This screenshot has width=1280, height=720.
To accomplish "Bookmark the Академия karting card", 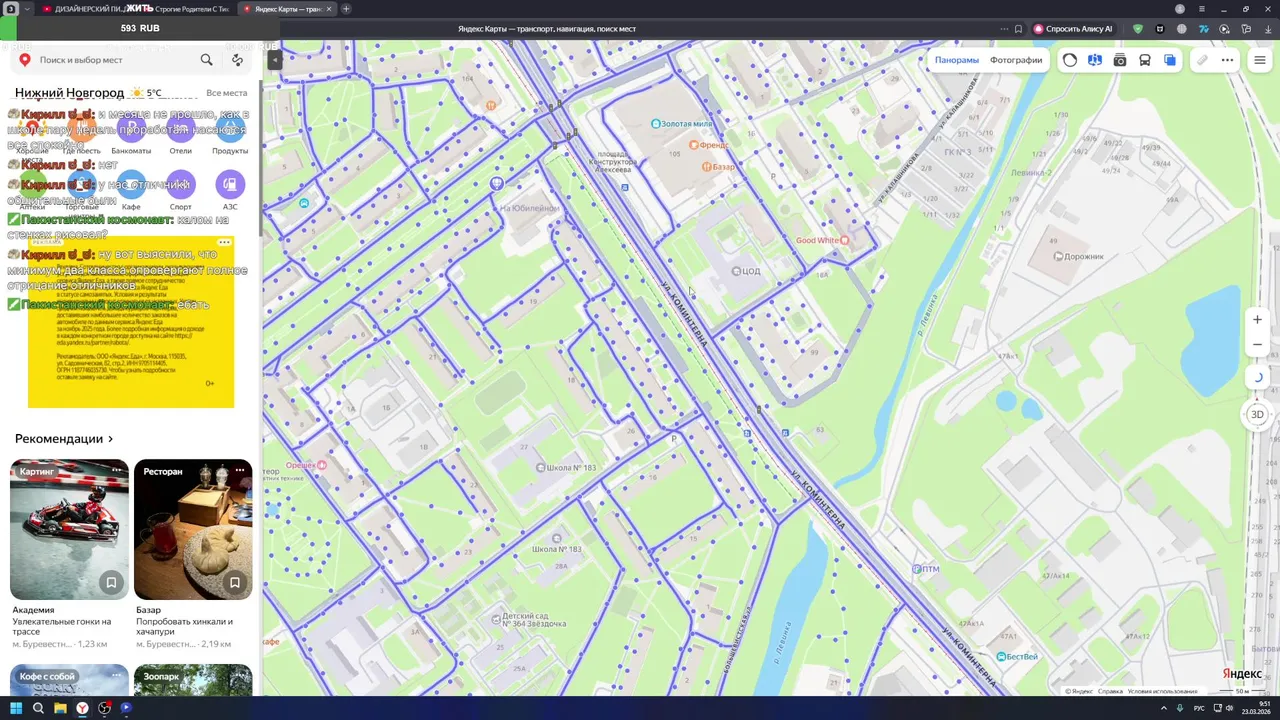I will (111, 582).
